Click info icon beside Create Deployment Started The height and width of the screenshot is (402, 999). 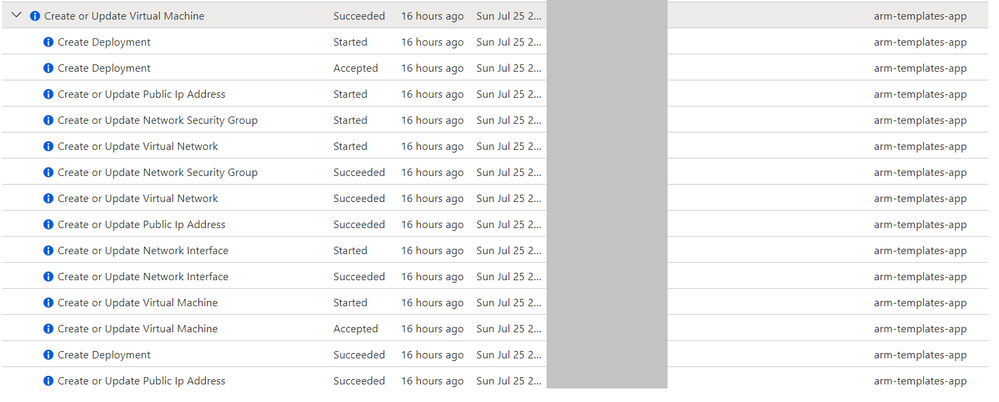pos(48,42)
